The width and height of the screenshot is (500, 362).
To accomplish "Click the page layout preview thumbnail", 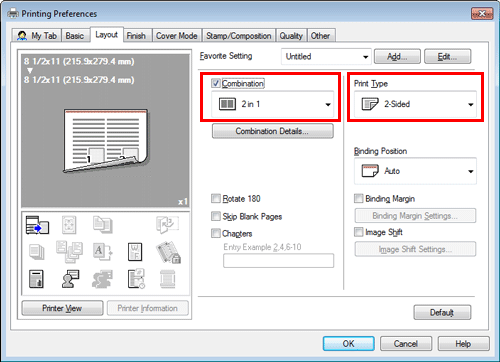I will coord(106,140).
